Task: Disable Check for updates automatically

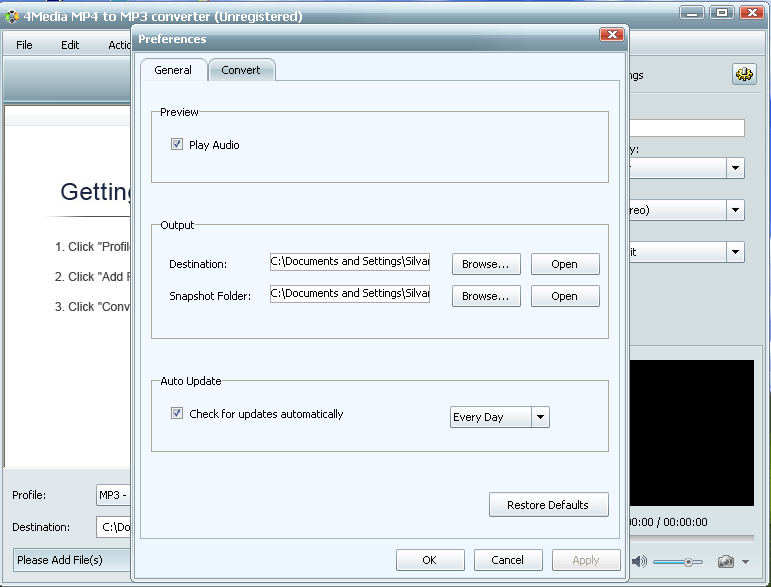Action: 177,413
